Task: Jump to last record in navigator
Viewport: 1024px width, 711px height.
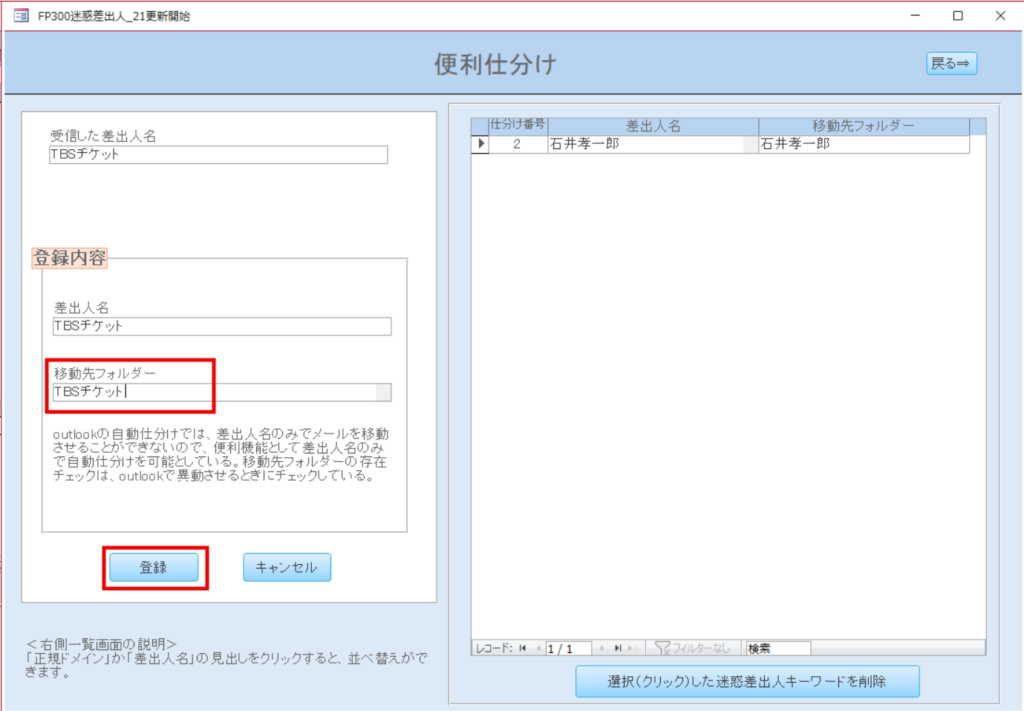Action: pos(617,648)
